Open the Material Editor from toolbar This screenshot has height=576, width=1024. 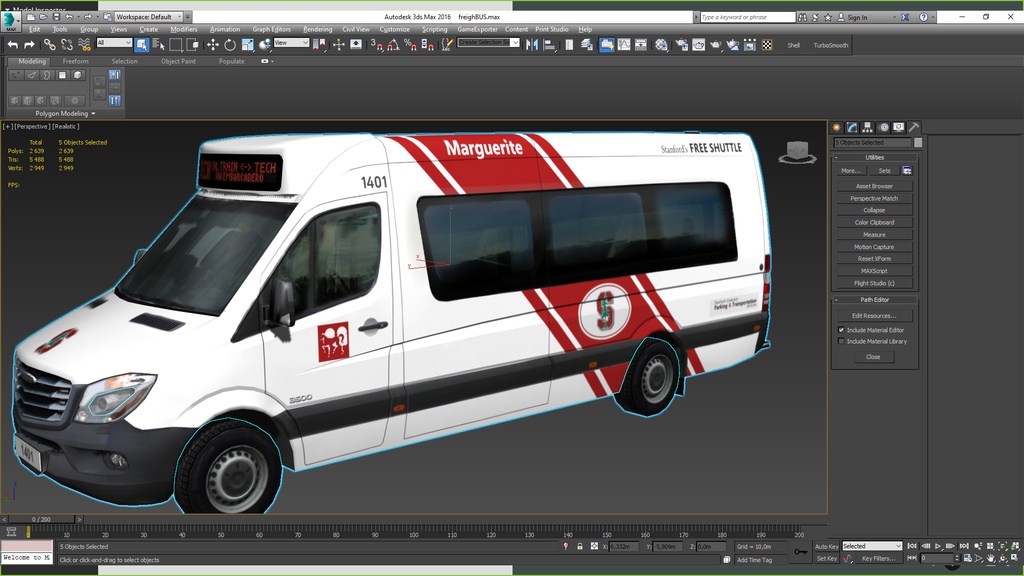click(660, 45)
